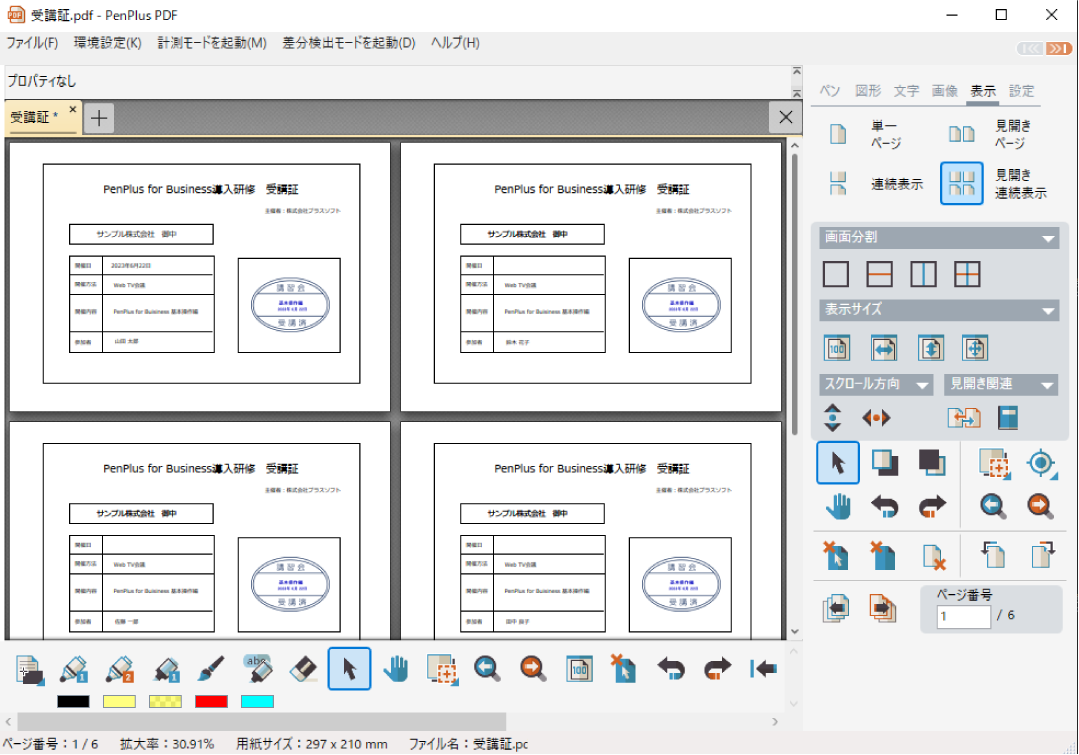Choose vertical screen split layout
This screenshot has height=755, width=1079.
923,274
